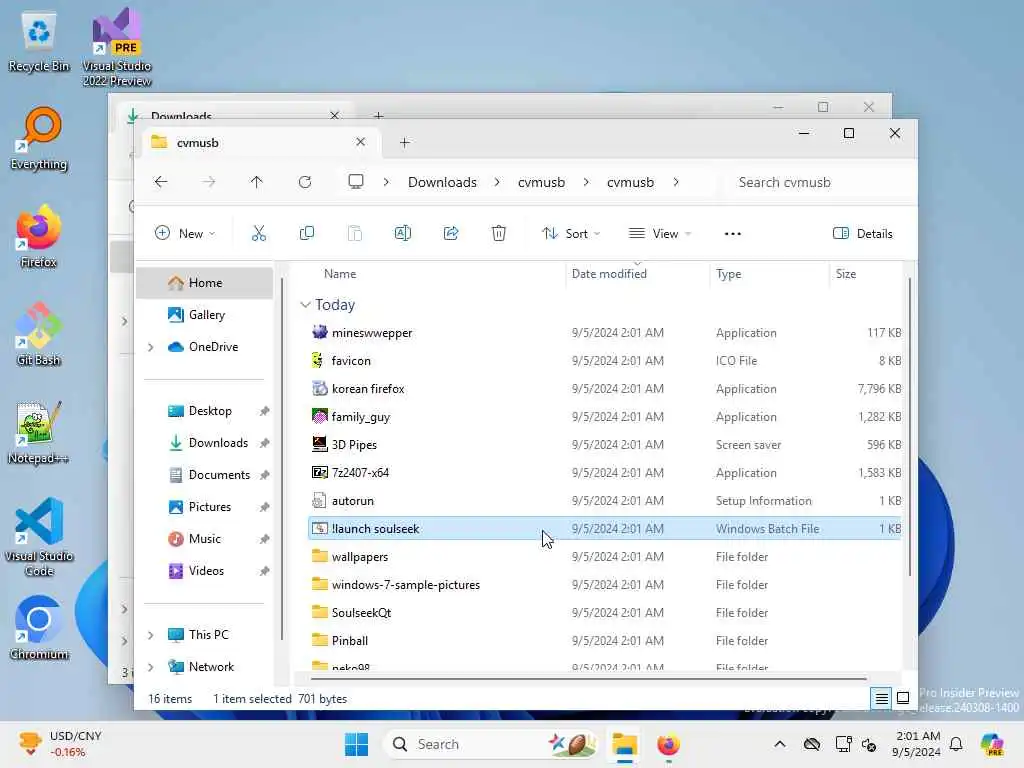Image resolution: width=1024 pixels, height=768 pixels.
Task: Select the Pinball folder
Action: [x=604, y=641]
